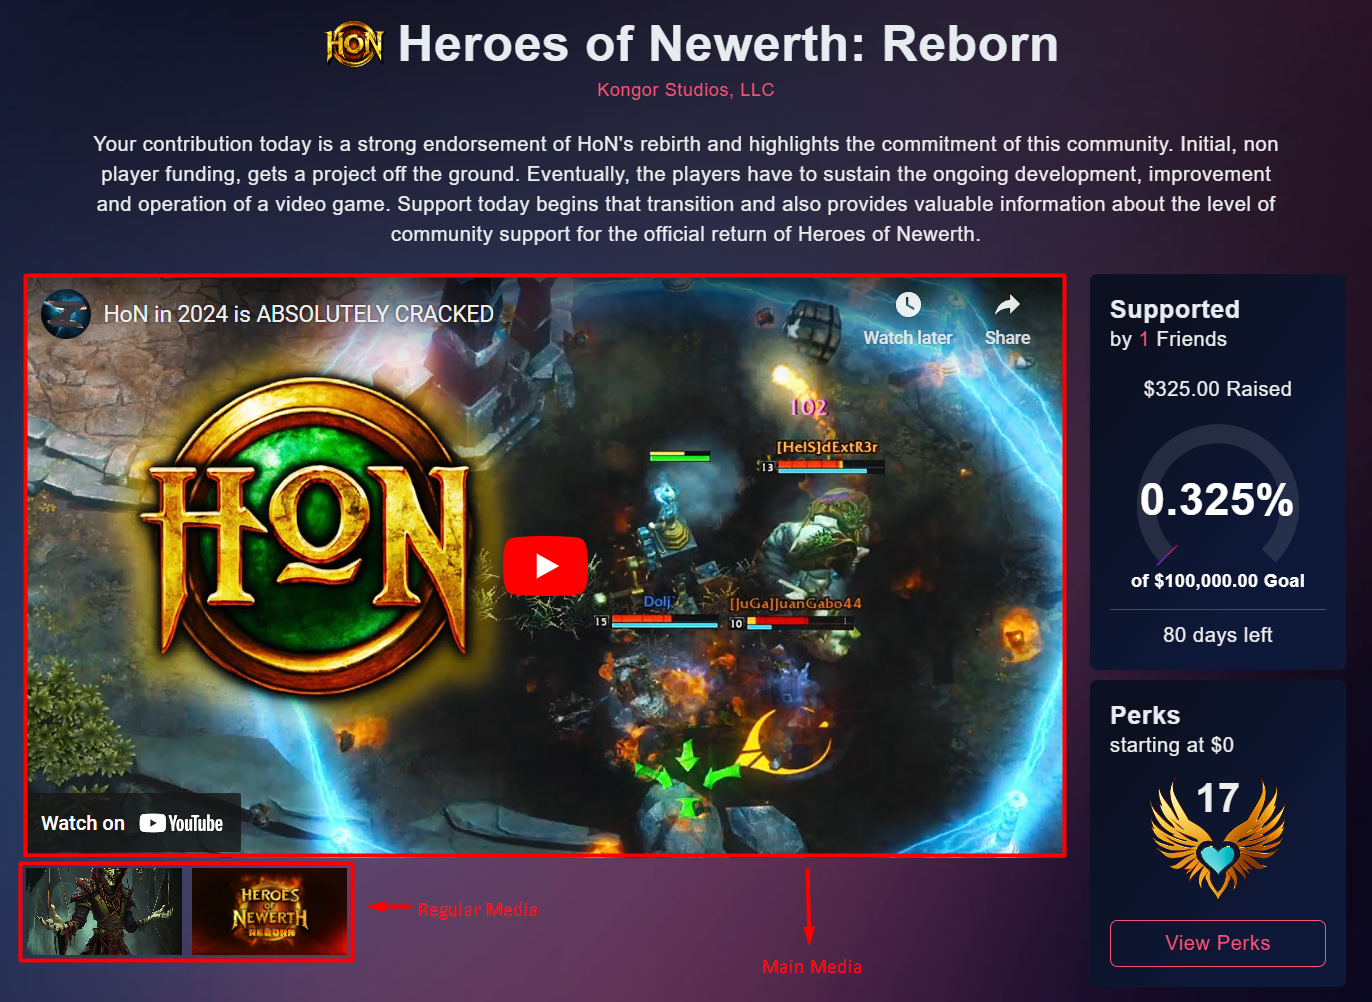Click the Share arrow icon on the video
The height and width of the screenshot is (1002, 1372).
coord(1007,305)
